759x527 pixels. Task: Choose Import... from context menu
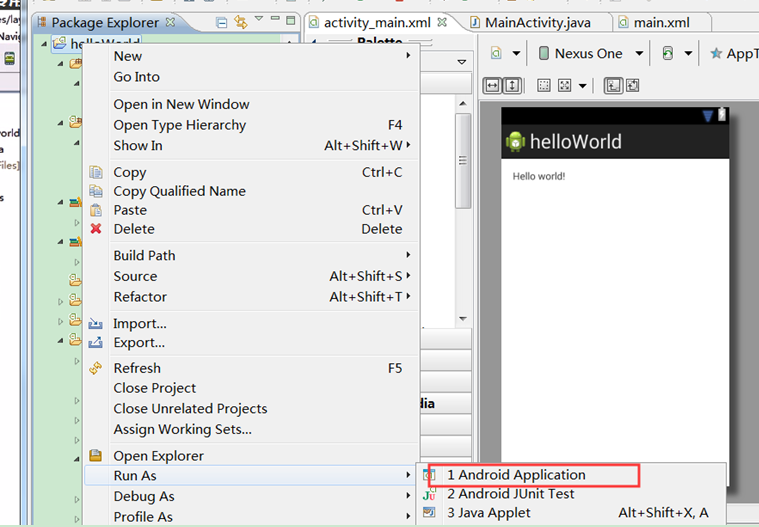(251, 324)
